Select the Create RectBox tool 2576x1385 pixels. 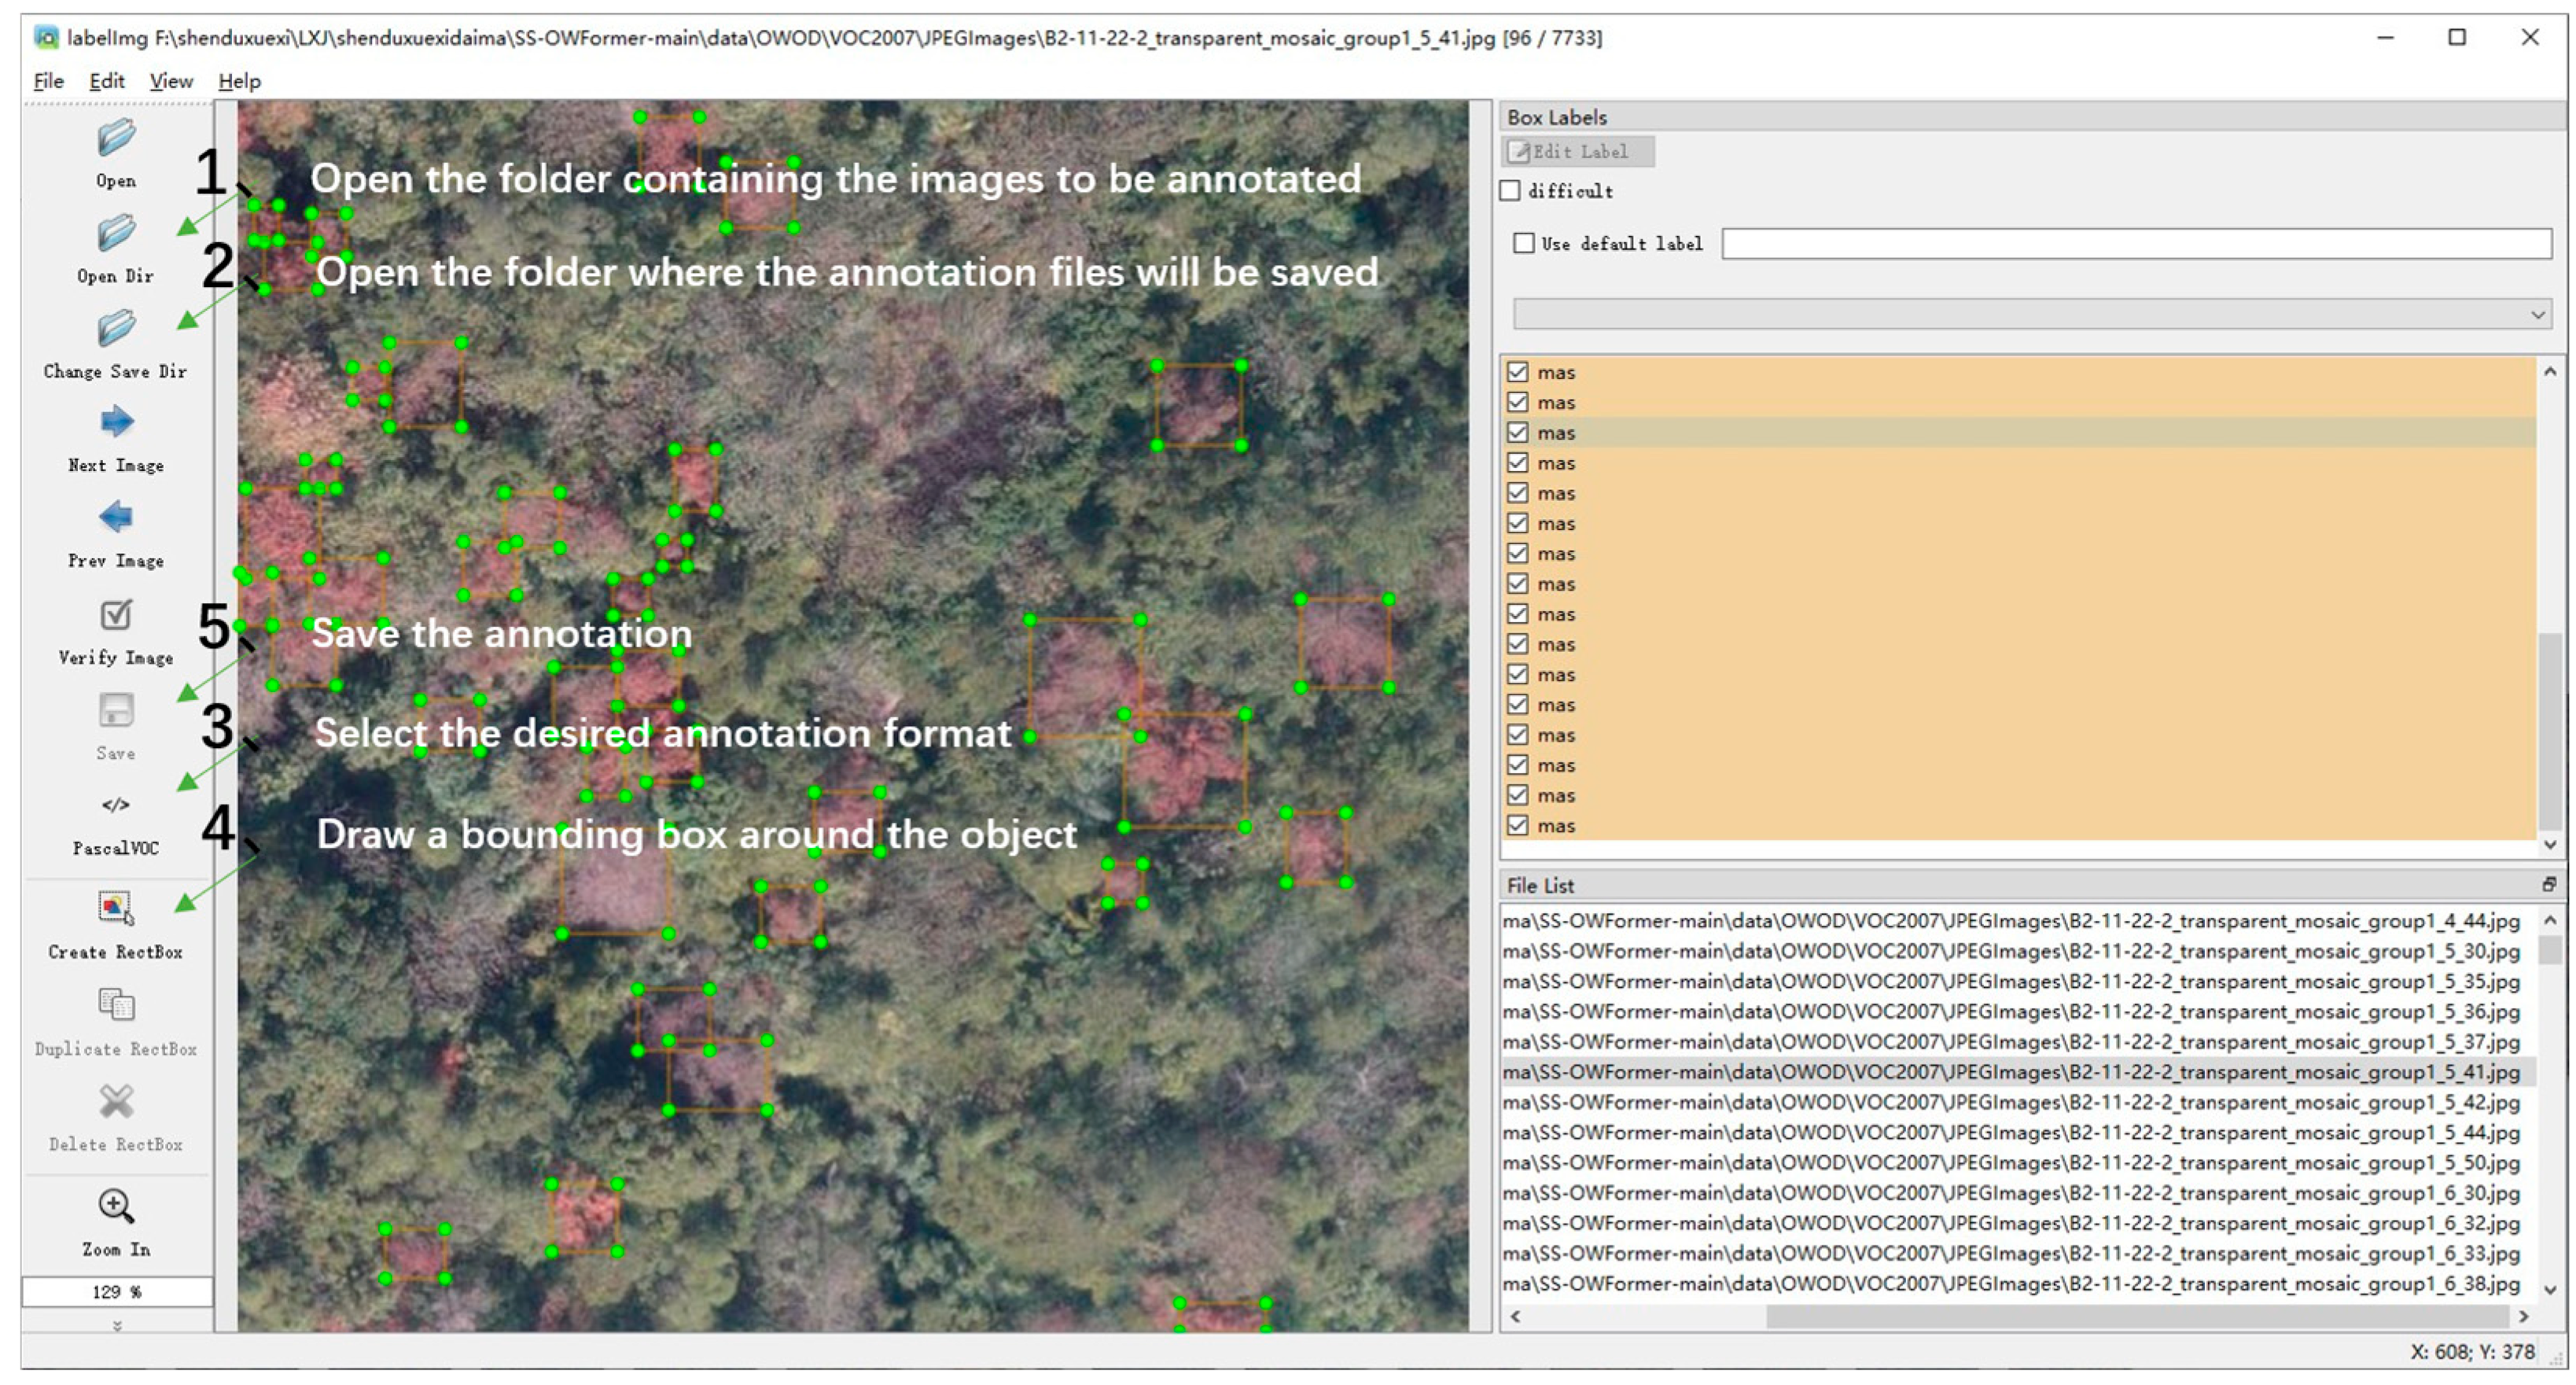point(116,907)
